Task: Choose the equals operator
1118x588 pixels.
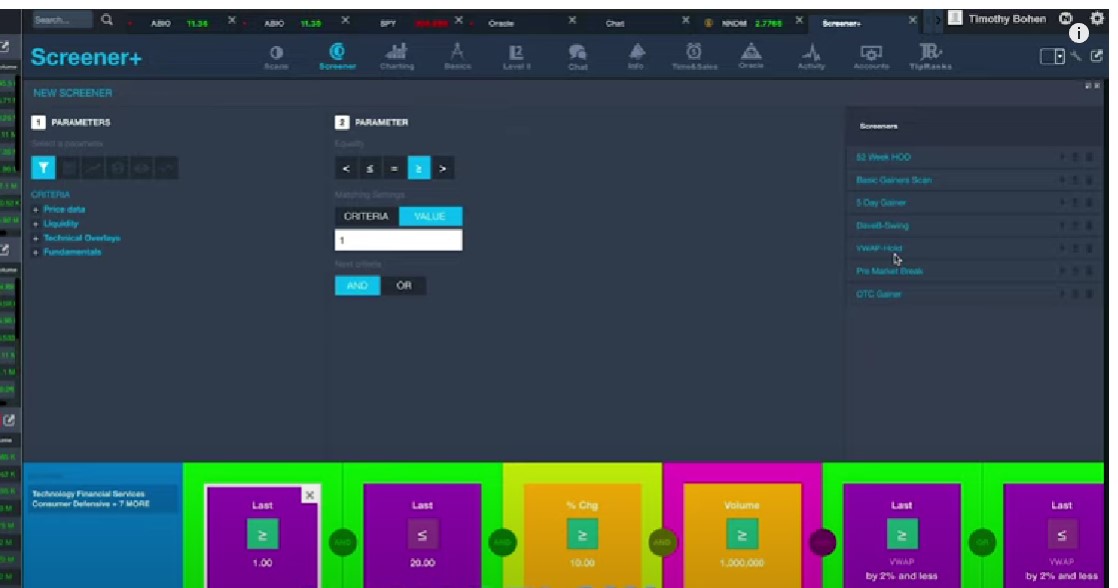Action: click(x=394, y=168)
